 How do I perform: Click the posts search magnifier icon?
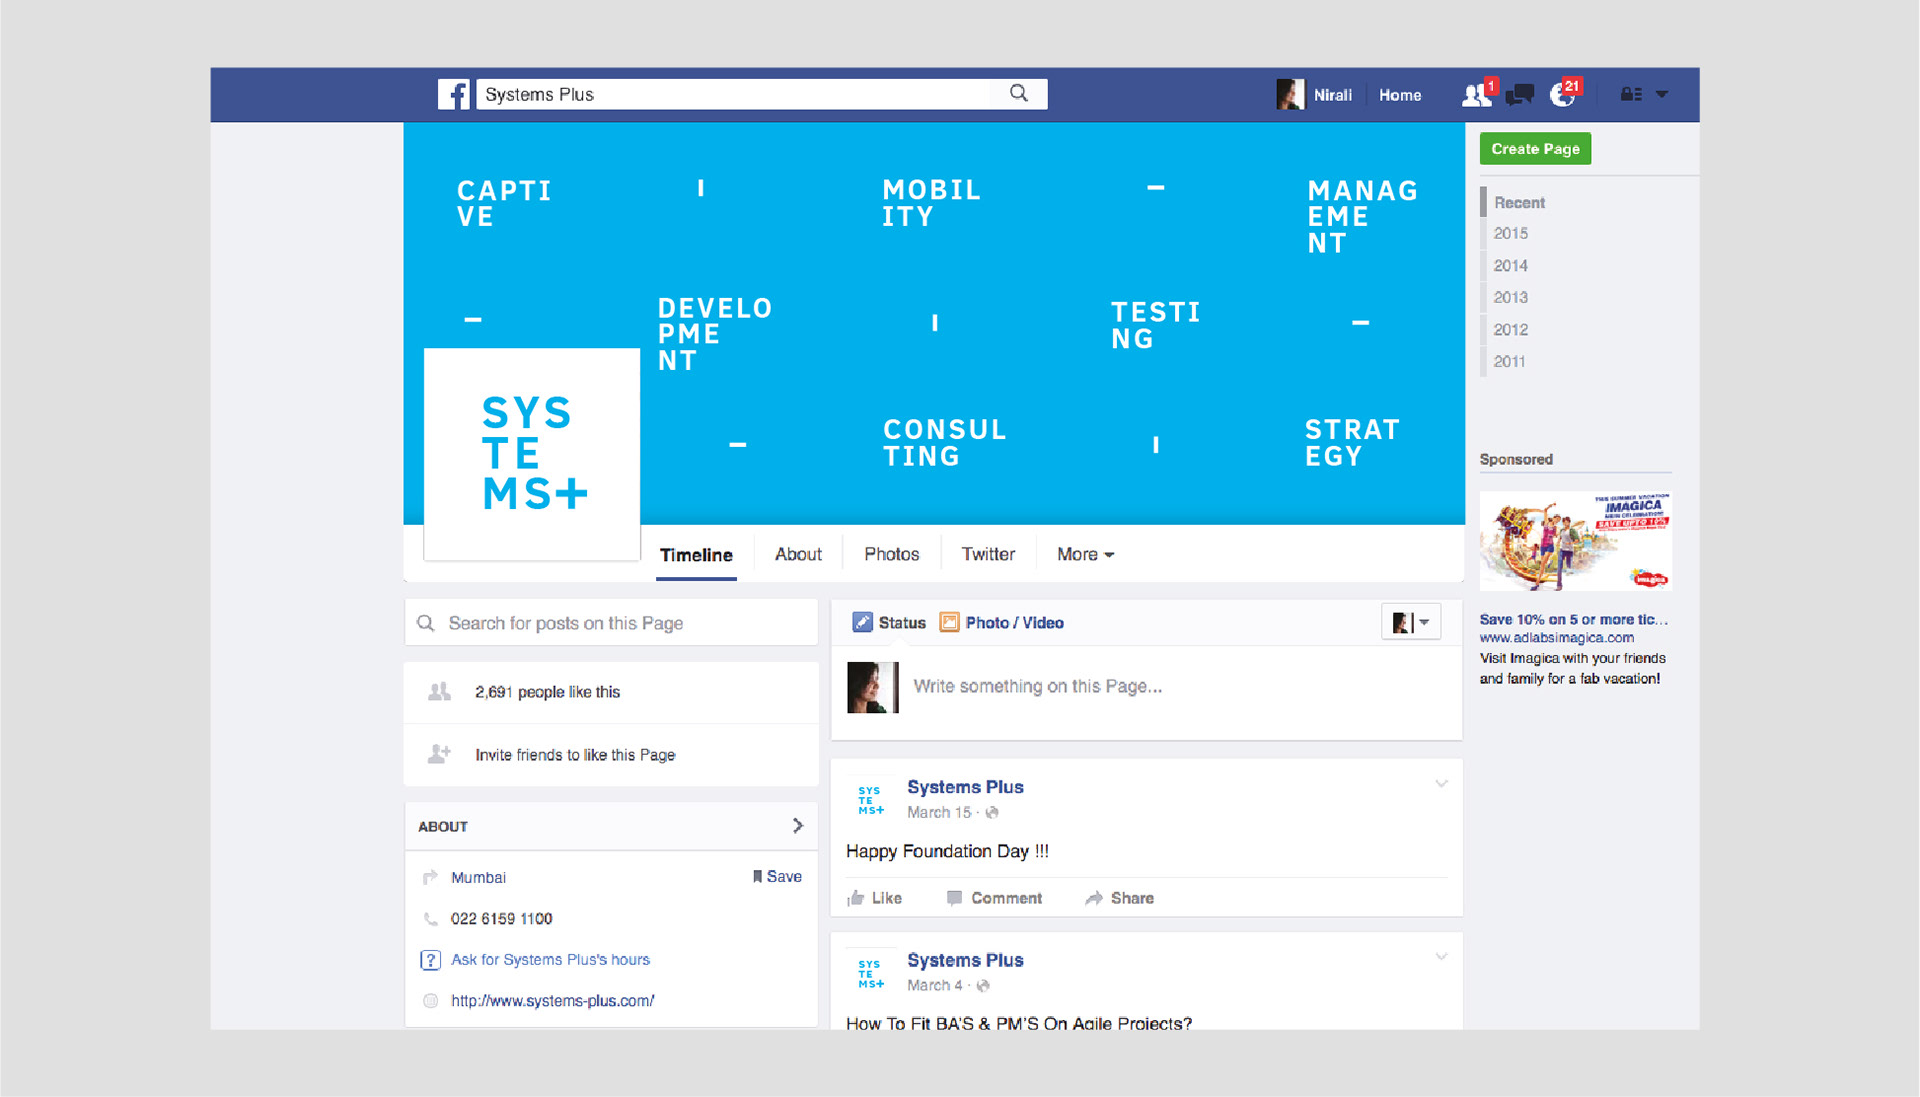pyautogui.click(x=426, y=623)
